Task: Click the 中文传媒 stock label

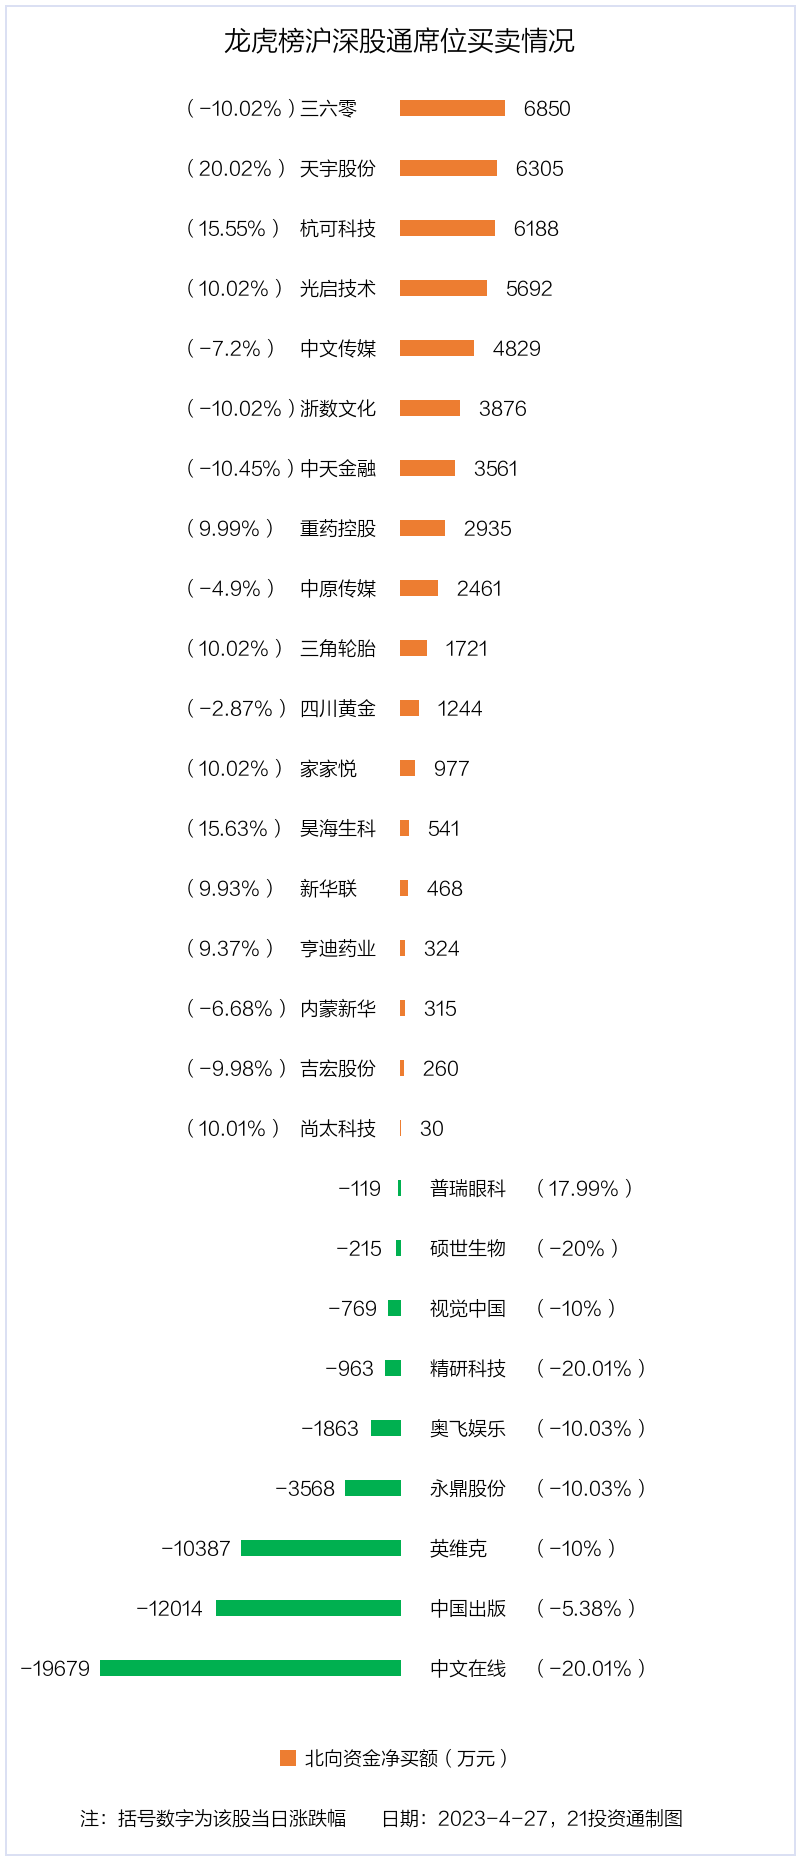Action: coord(338,348)
